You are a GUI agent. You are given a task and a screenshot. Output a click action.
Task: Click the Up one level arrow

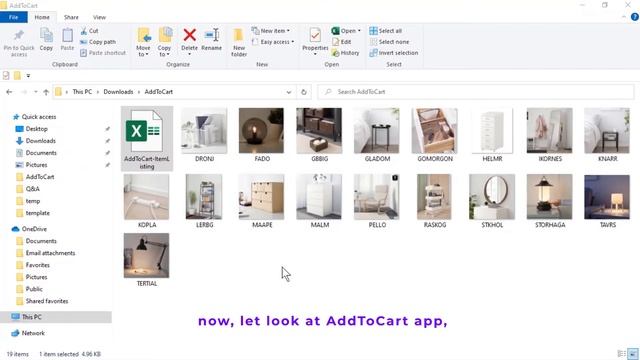pos(46,92)
